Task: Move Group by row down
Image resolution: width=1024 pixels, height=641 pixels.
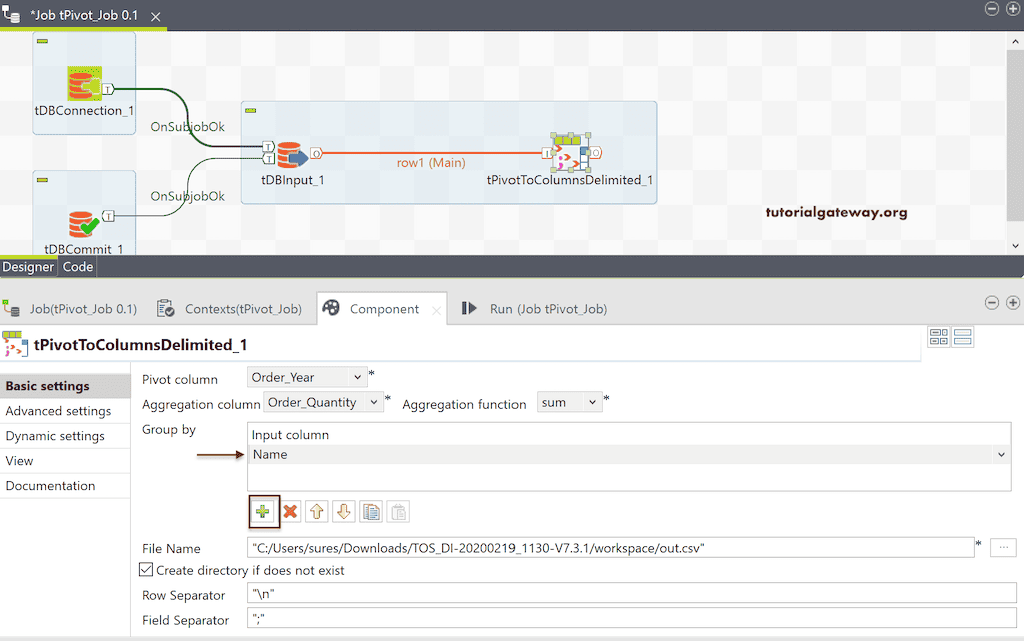Action: [344, 512]
